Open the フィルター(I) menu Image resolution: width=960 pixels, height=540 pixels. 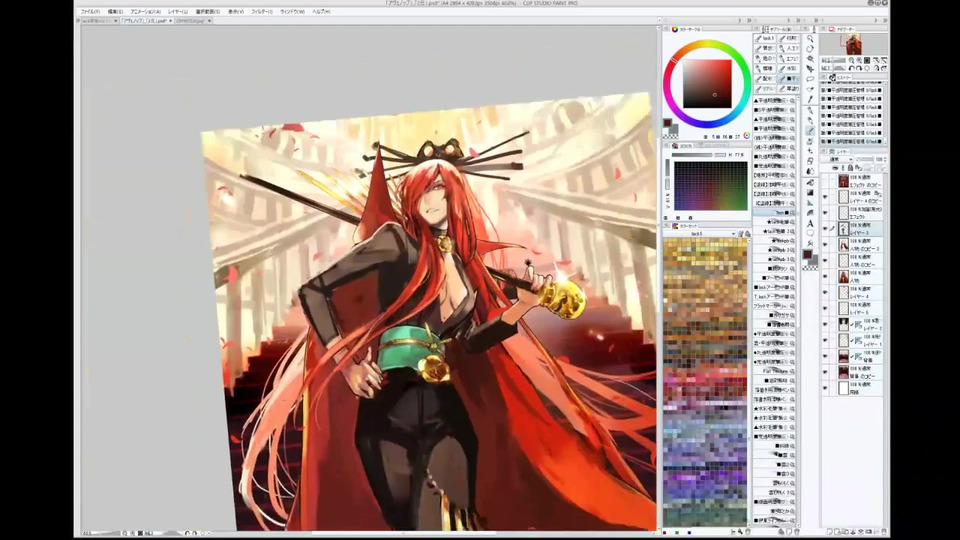(262, 12)
